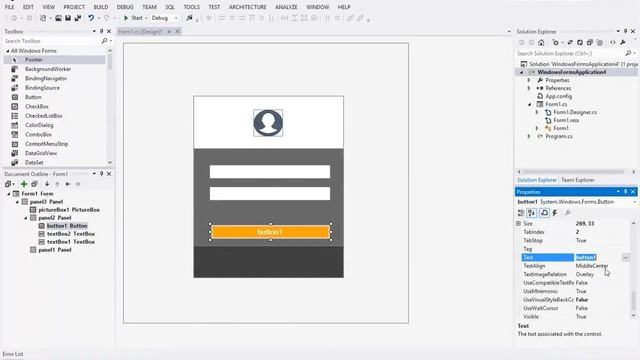Select pictureBox1 PictureBox in Document Outline
The image size is (640, 360).
point(69,210)
